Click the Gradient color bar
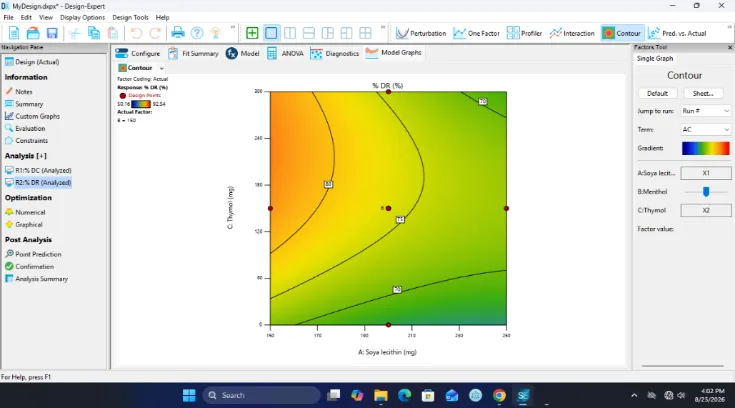Screen dimensions: 735x408 (705, 148)
